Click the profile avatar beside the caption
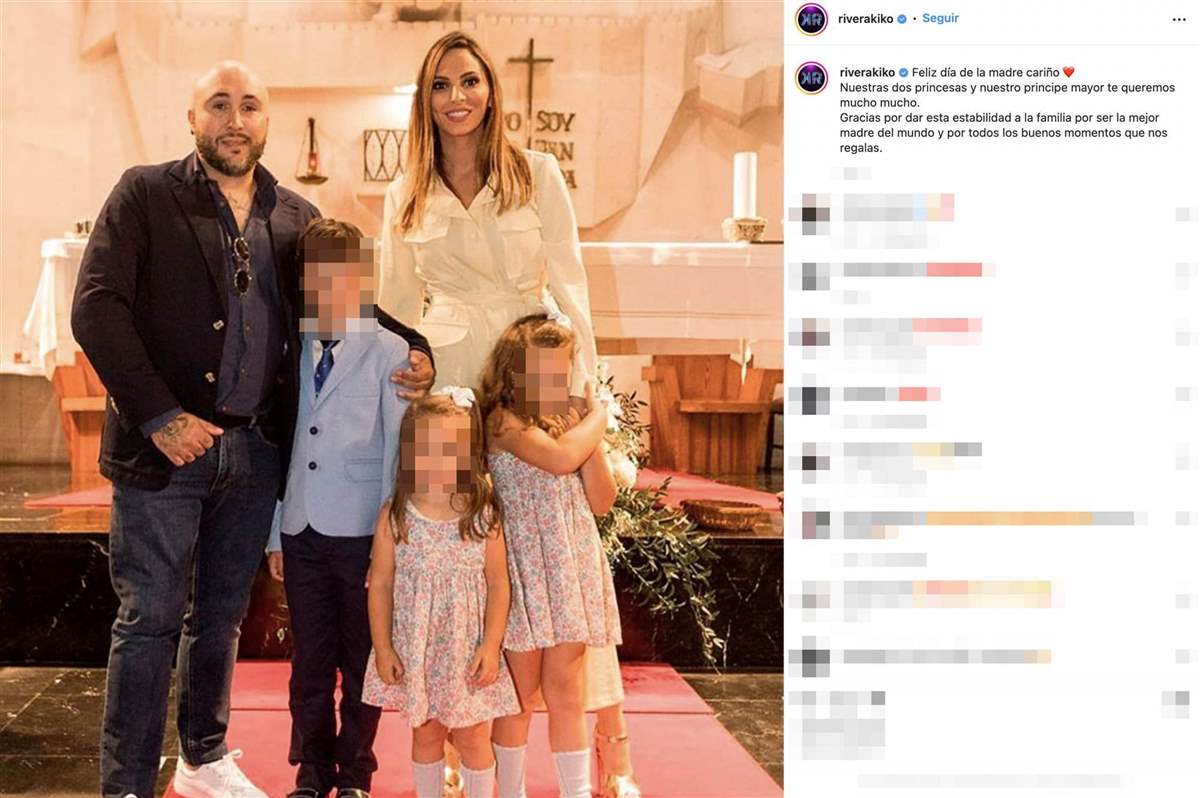1200x798 pixels. pyautogui.click(x=811, y=77)
